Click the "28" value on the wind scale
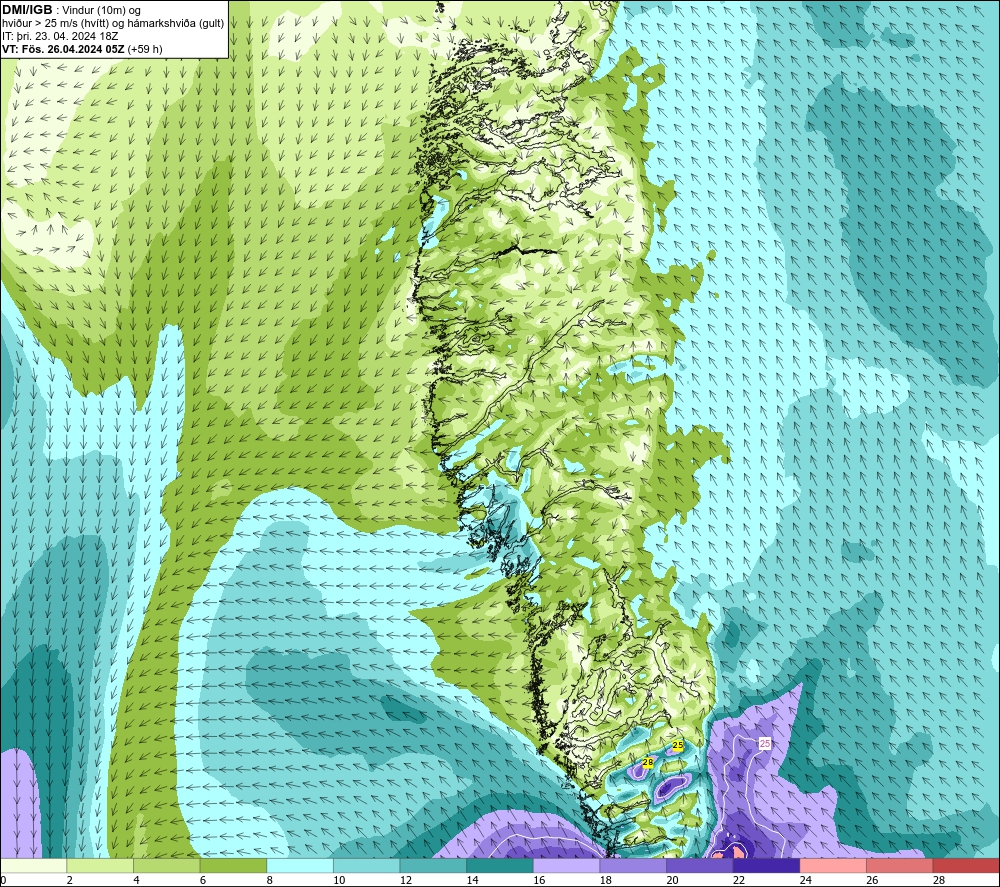 click(x=939, y=880)
